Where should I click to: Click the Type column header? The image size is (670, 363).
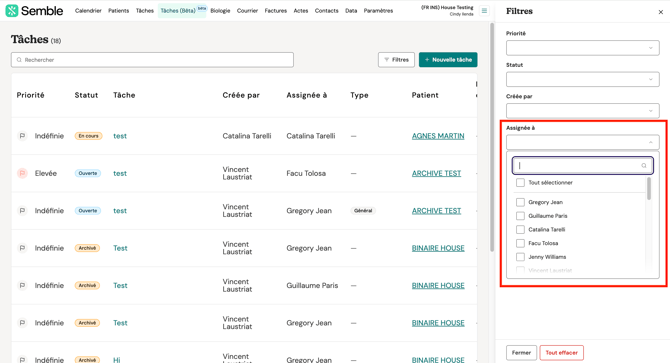[359, 95]
